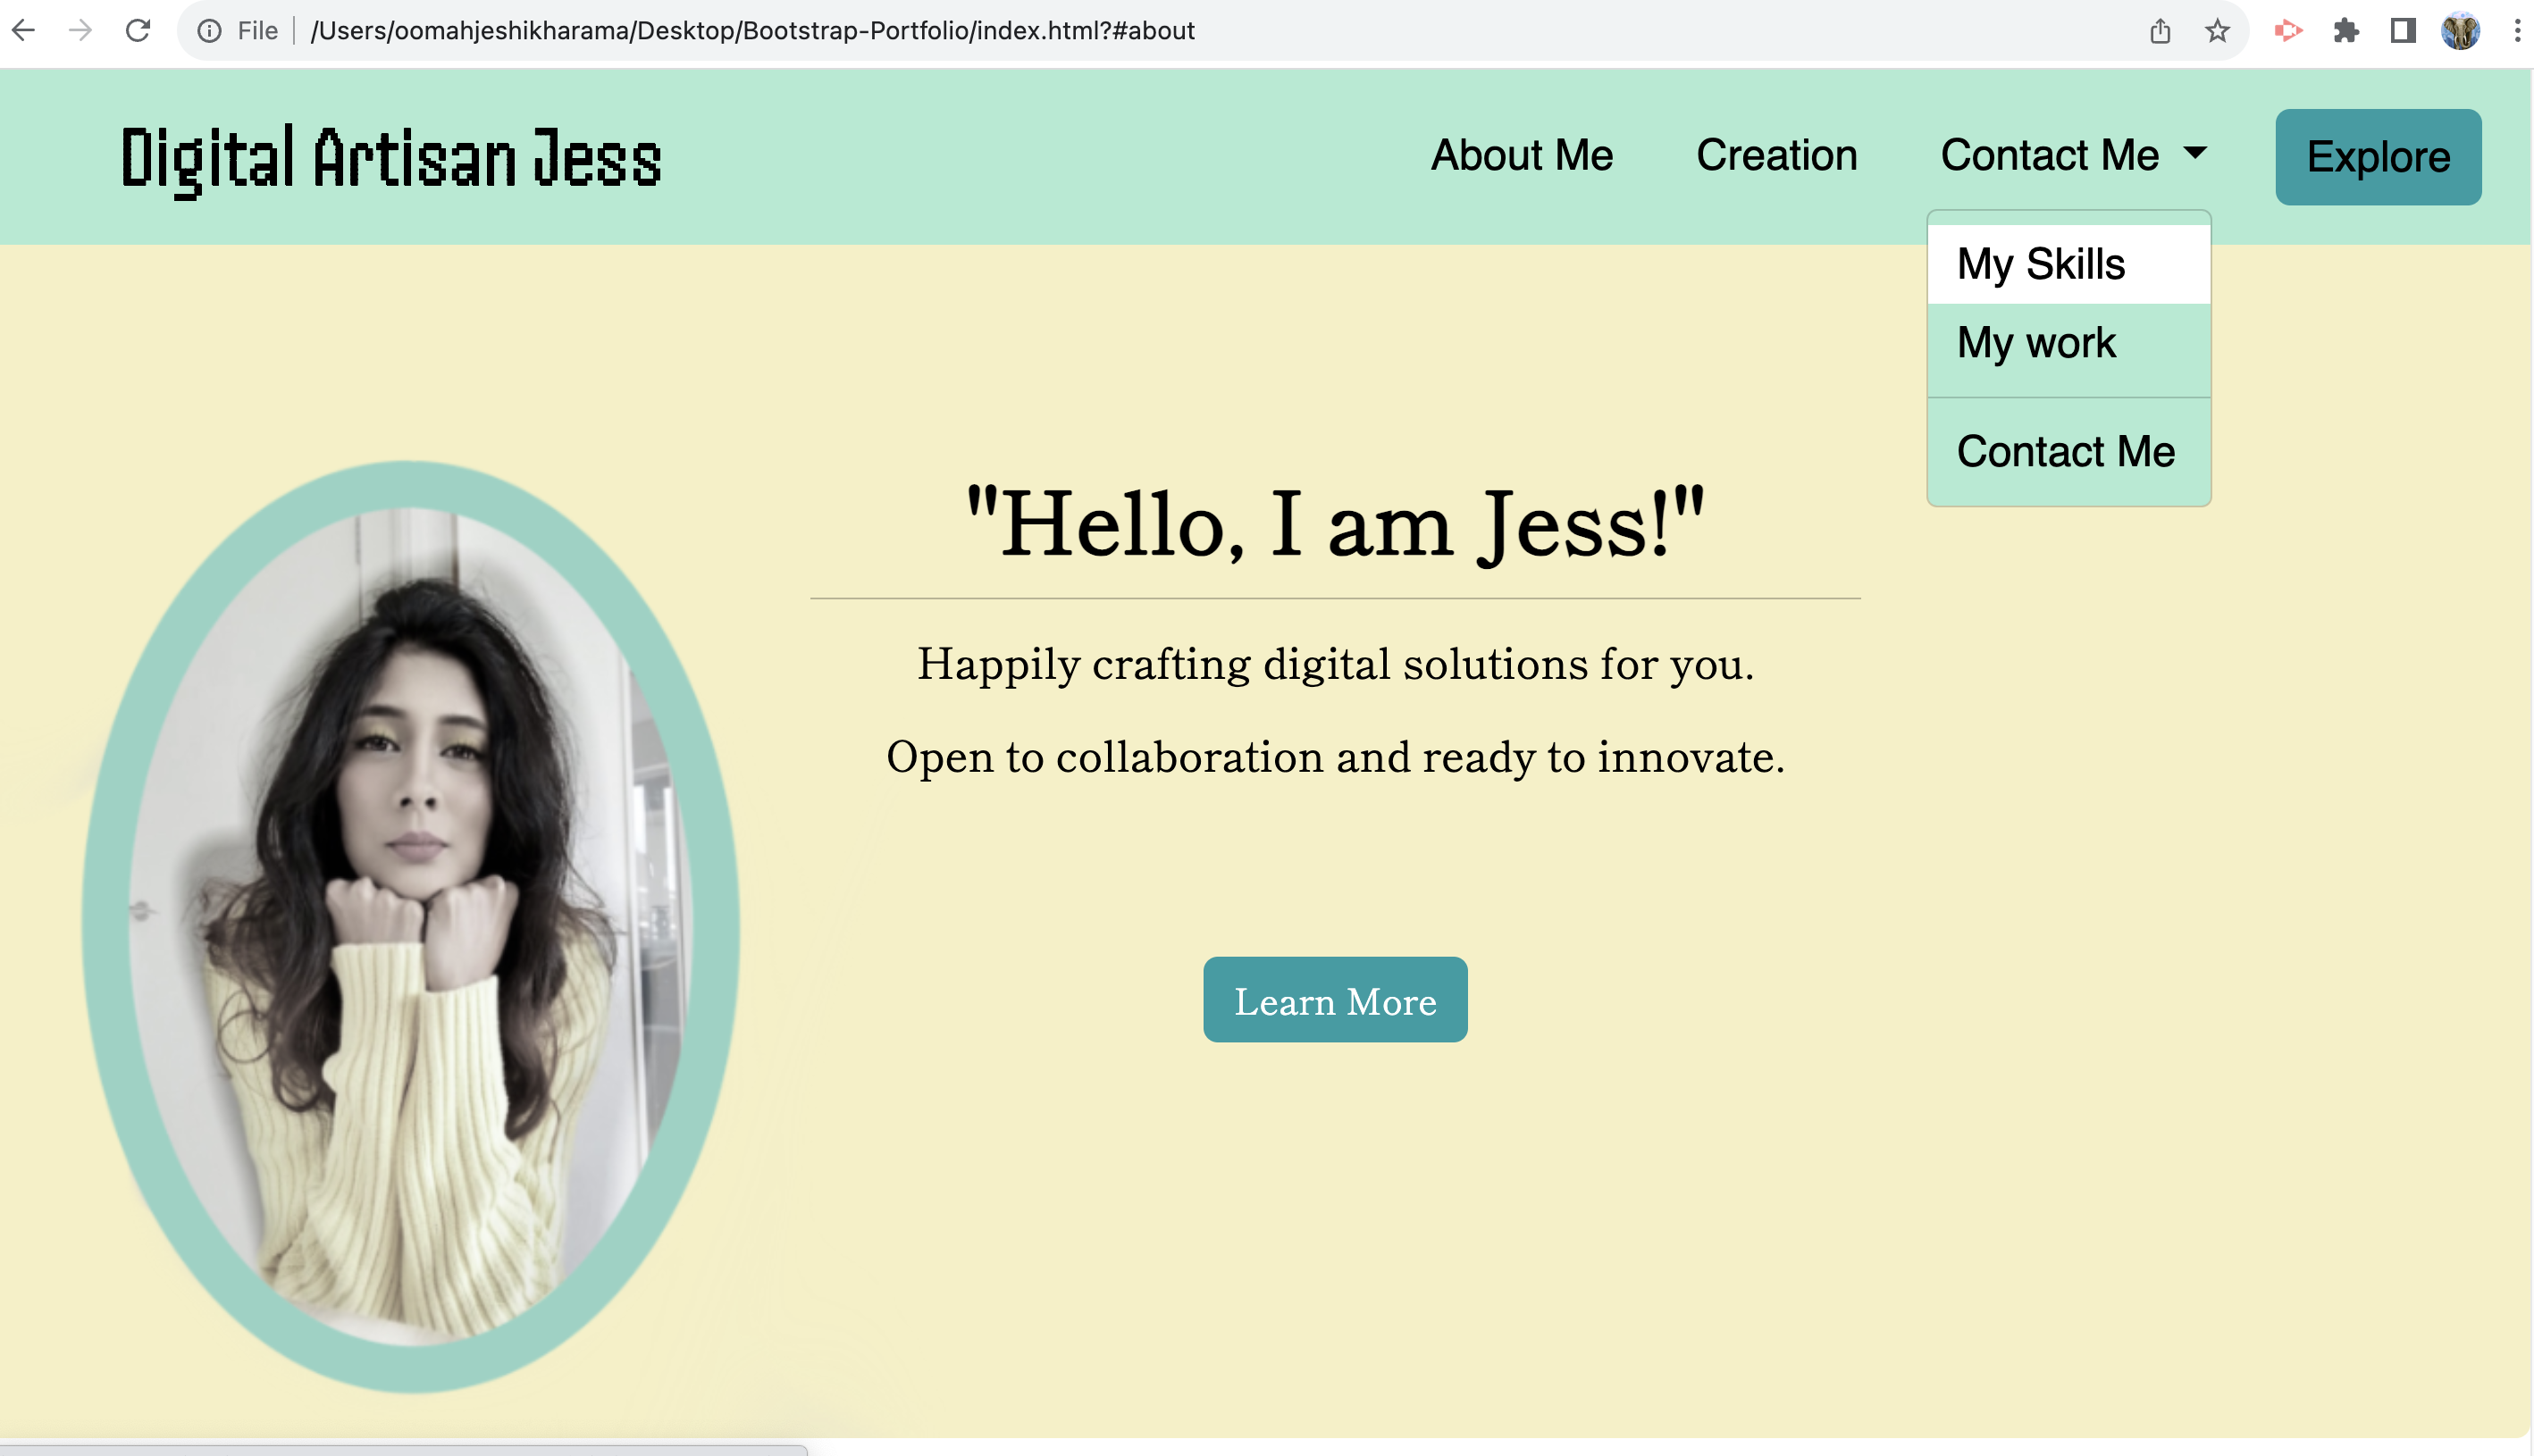The height and width of the screenshot is (1456, 2534).
Task: Select My Skills from dropdown
Action: click(x=2041, y=264)
